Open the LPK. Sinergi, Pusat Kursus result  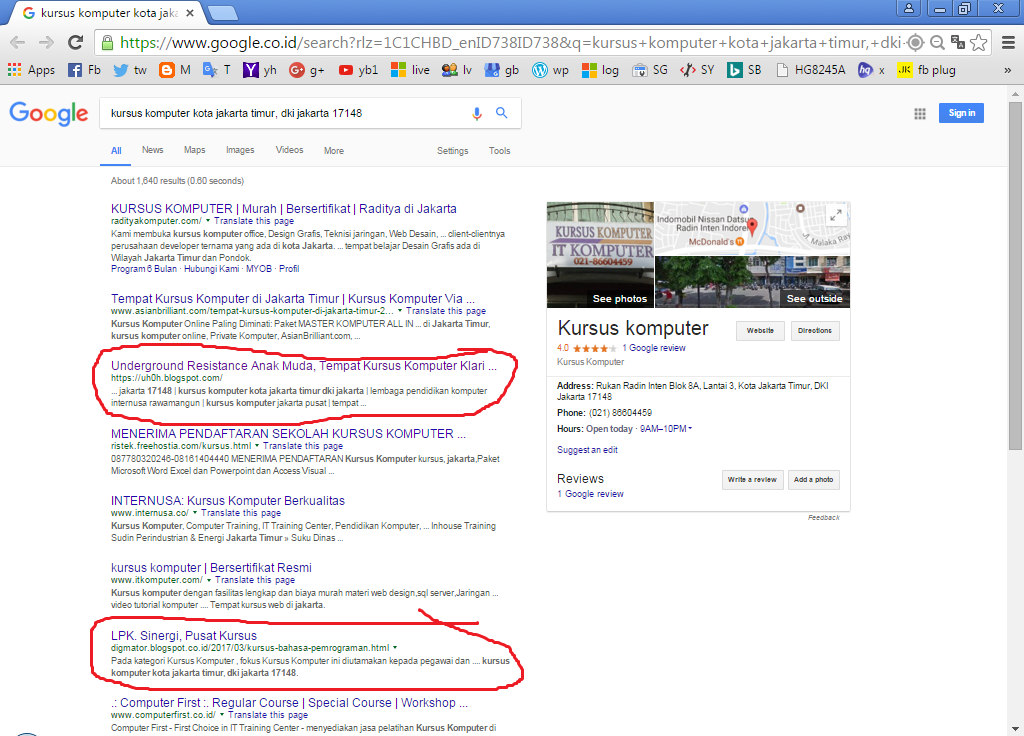pos(184,635)
